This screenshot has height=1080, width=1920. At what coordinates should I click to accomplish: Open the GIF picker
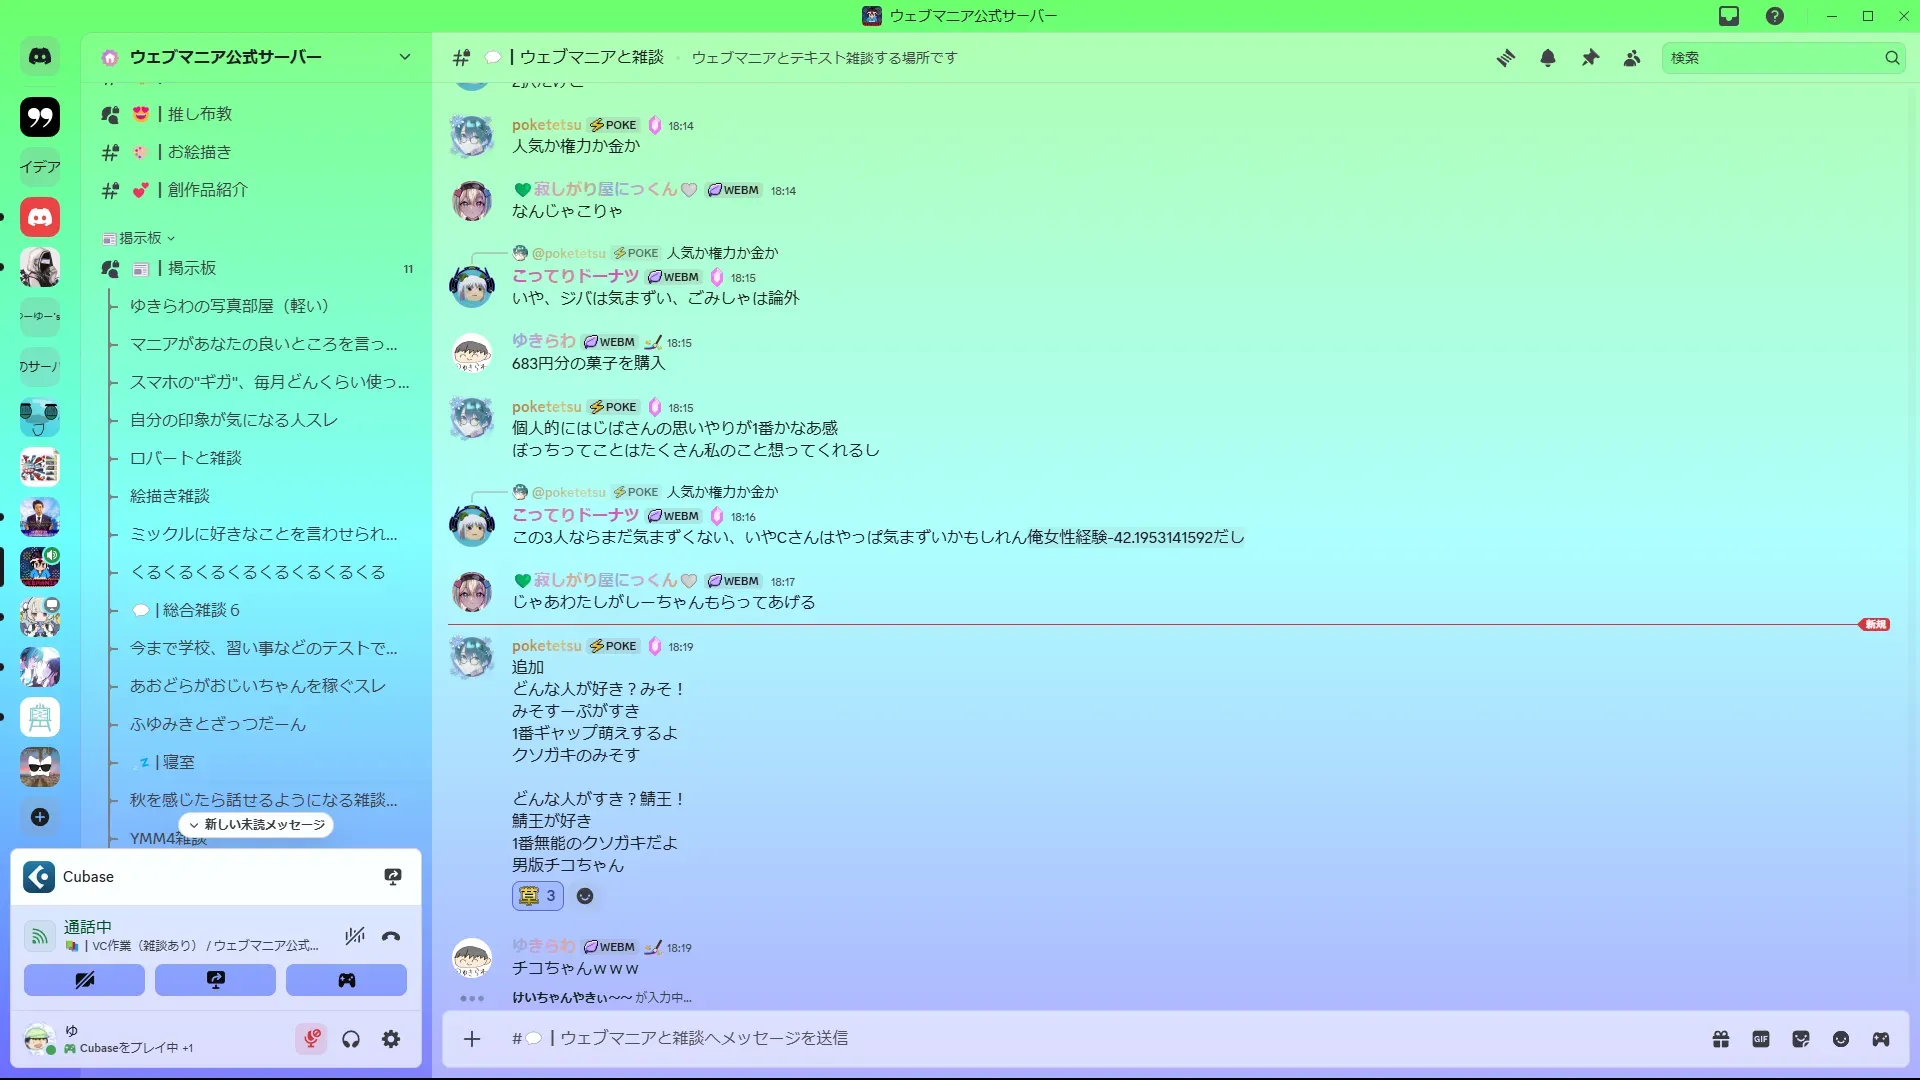1761,1039
